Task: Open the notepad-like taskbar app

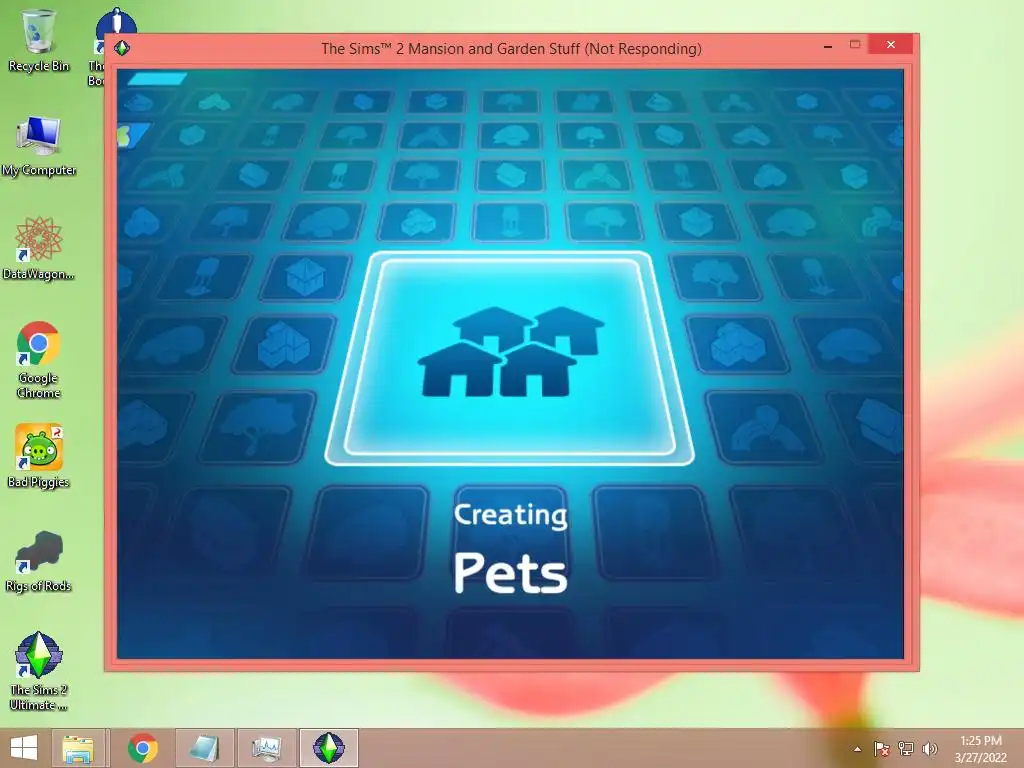Action: coord(204,748)
